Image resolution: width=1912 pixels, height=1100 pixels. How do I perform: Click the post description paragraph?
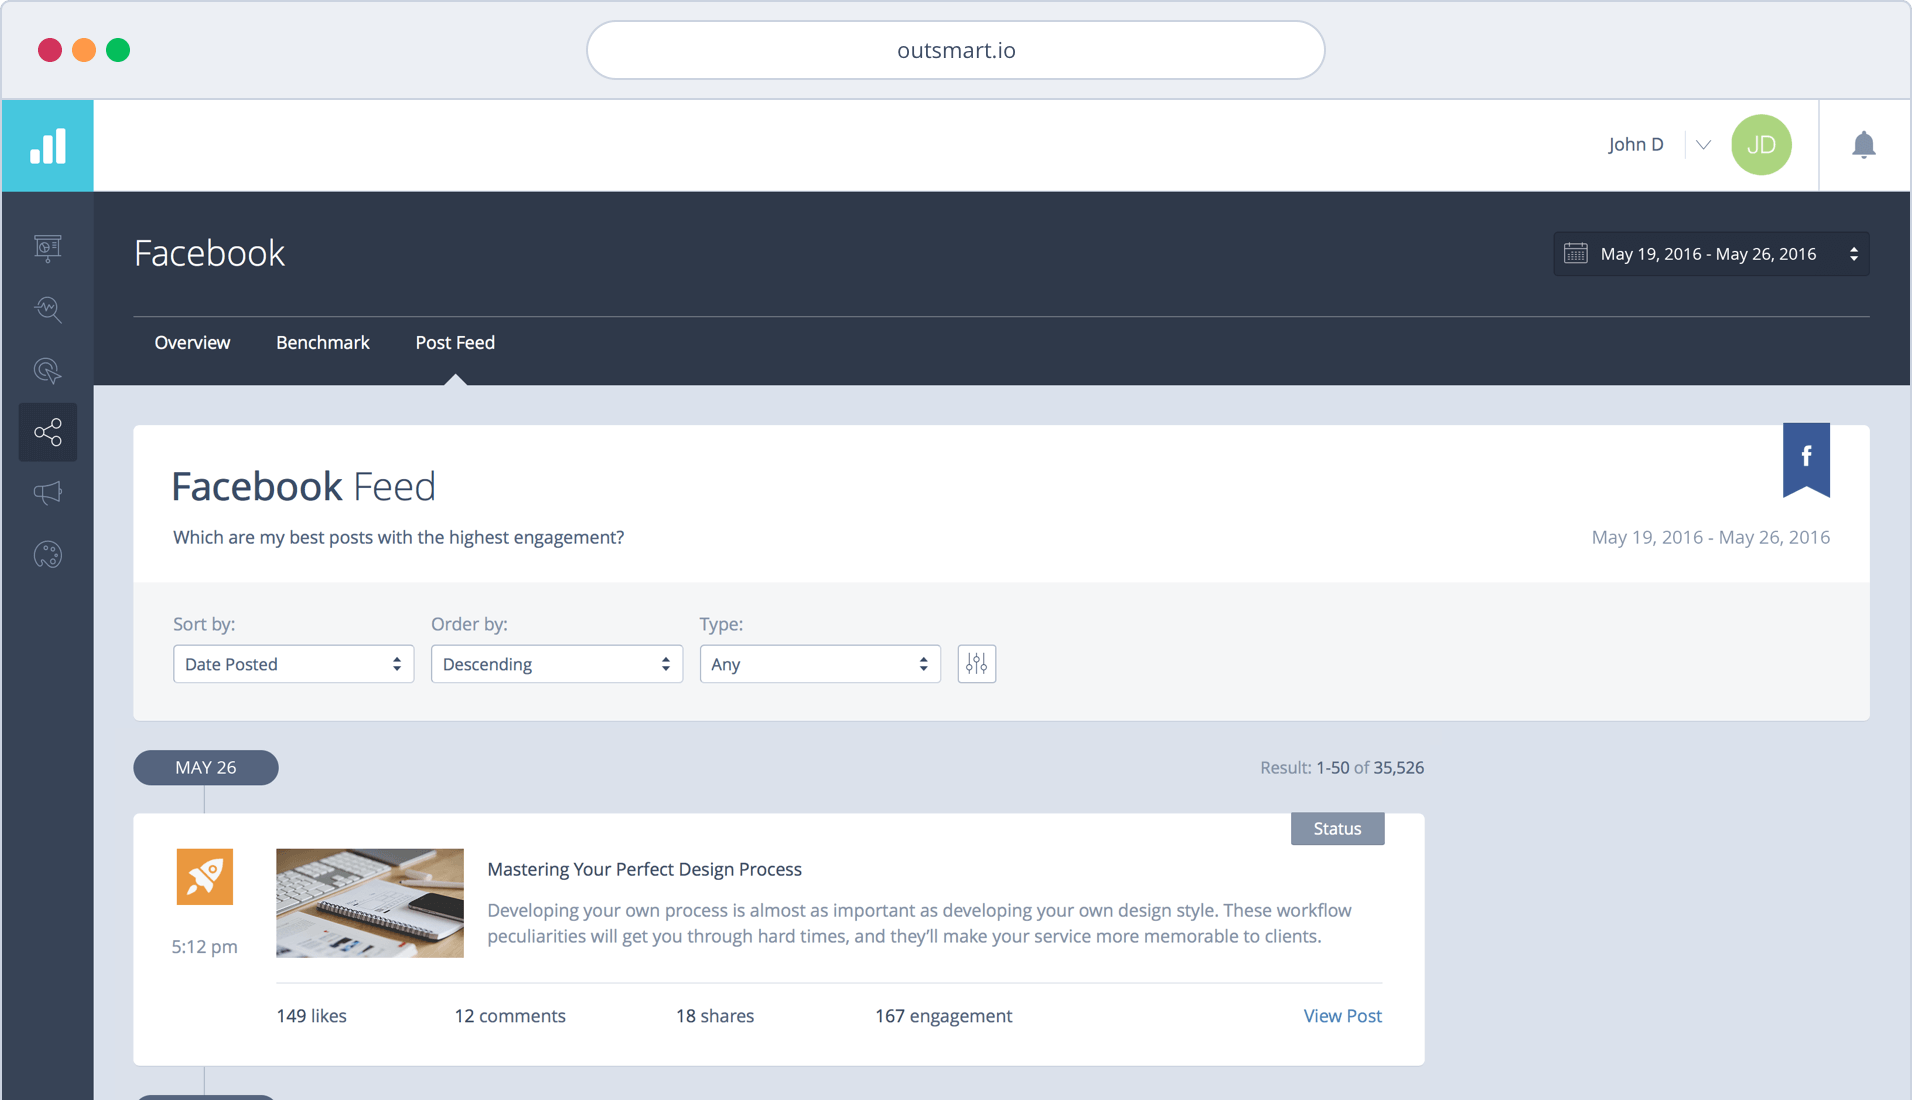[x=919, y=923]
